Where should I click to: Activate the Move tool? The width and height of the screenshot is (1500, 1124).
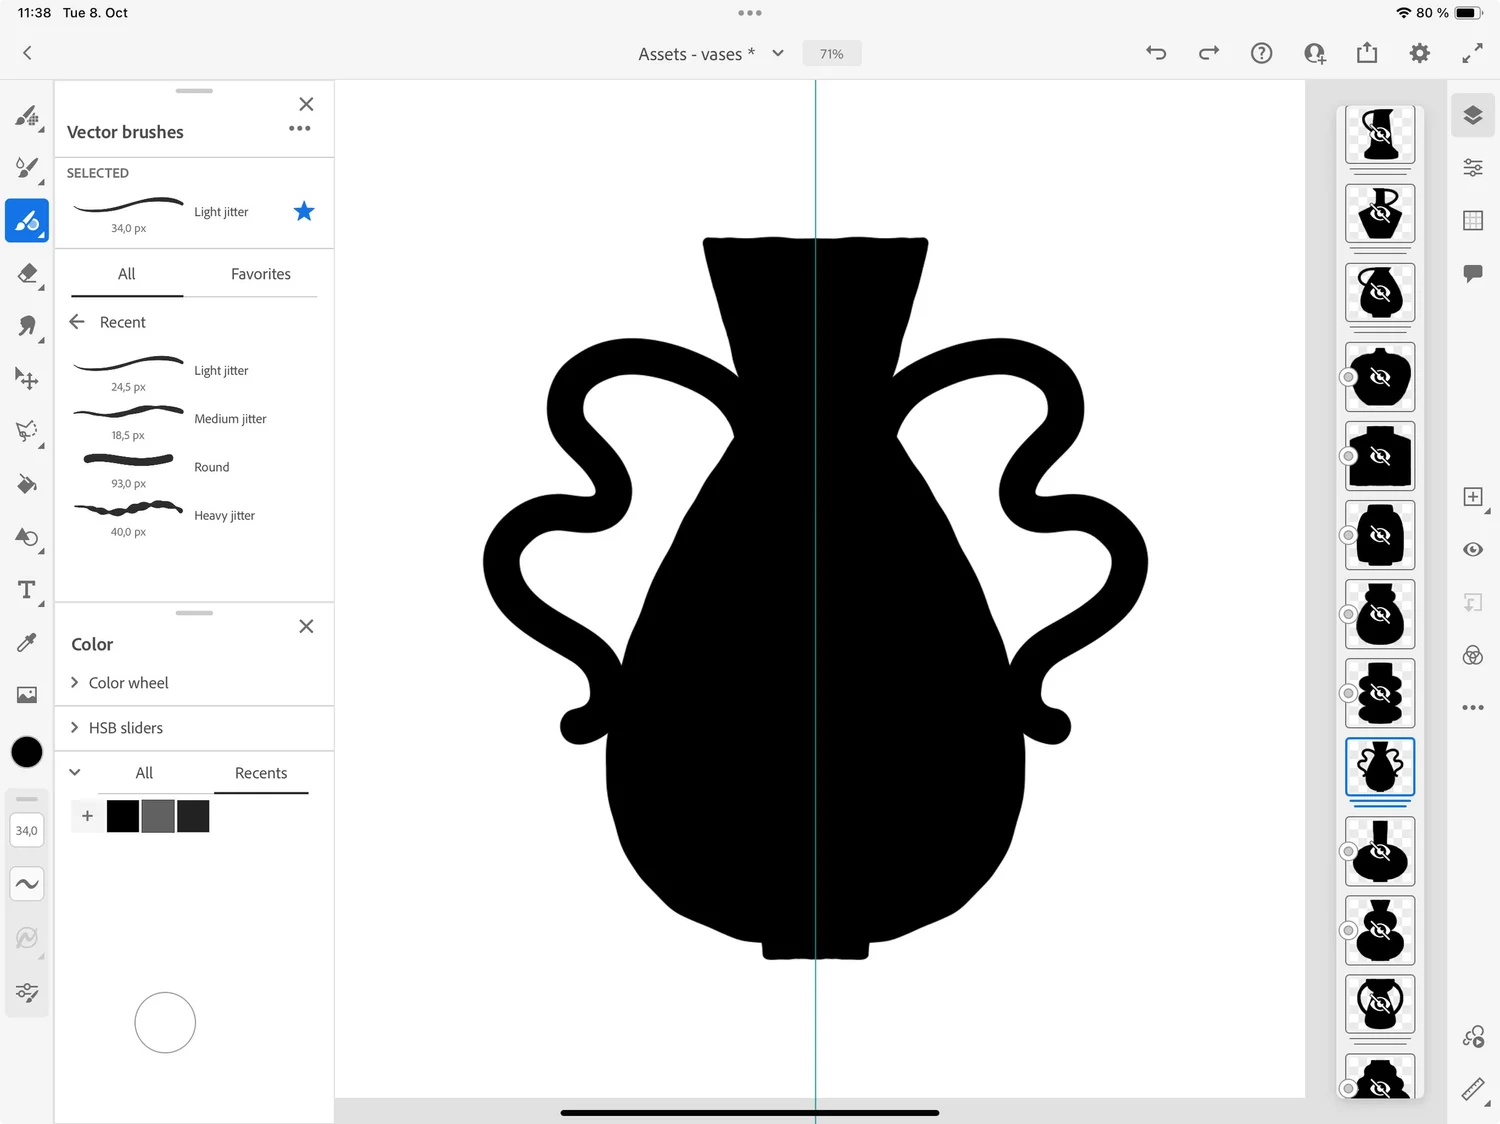click(27, 379)
